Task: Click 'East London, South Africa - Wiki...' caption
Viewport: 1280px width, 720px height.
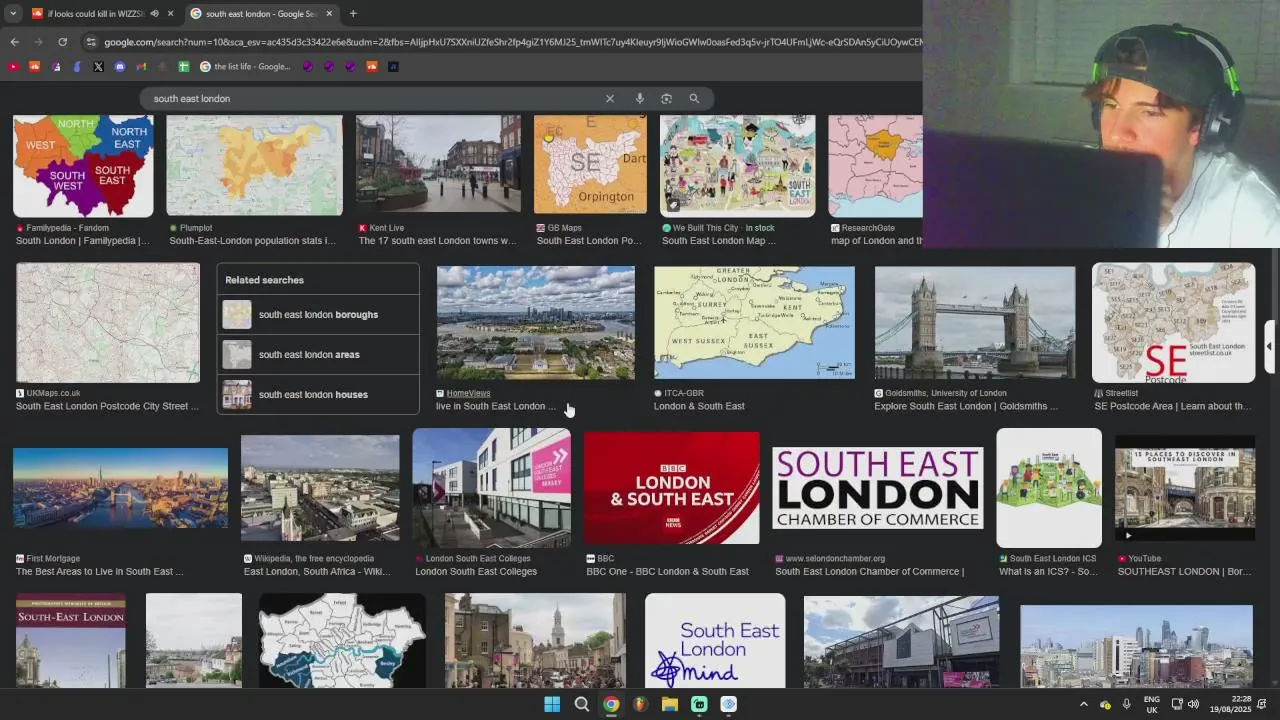Action: coord(317,572)
